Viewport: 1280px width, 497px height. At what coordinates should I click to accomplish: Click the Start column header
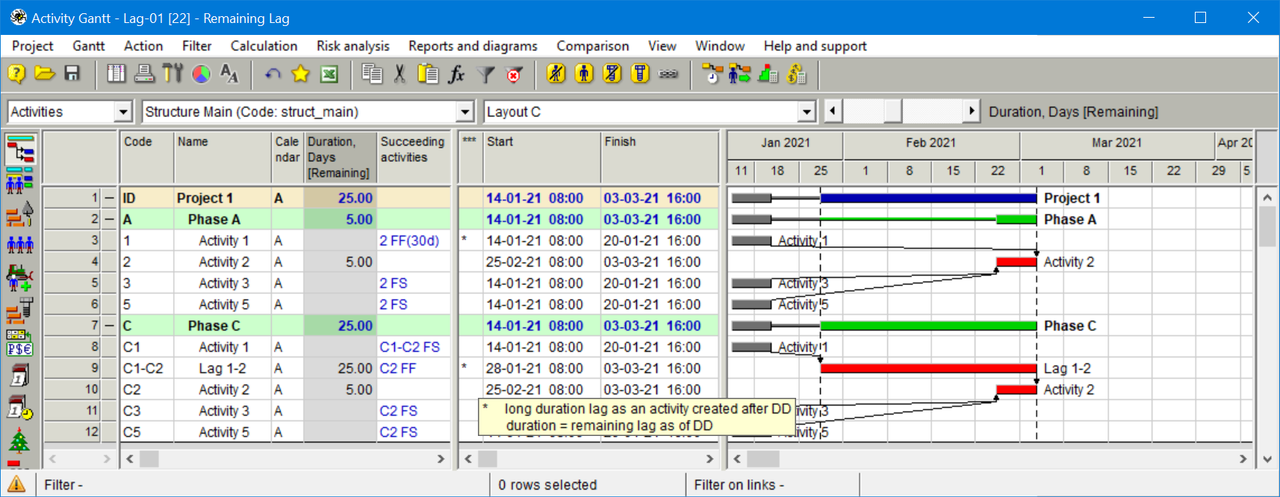click(542, 158)
